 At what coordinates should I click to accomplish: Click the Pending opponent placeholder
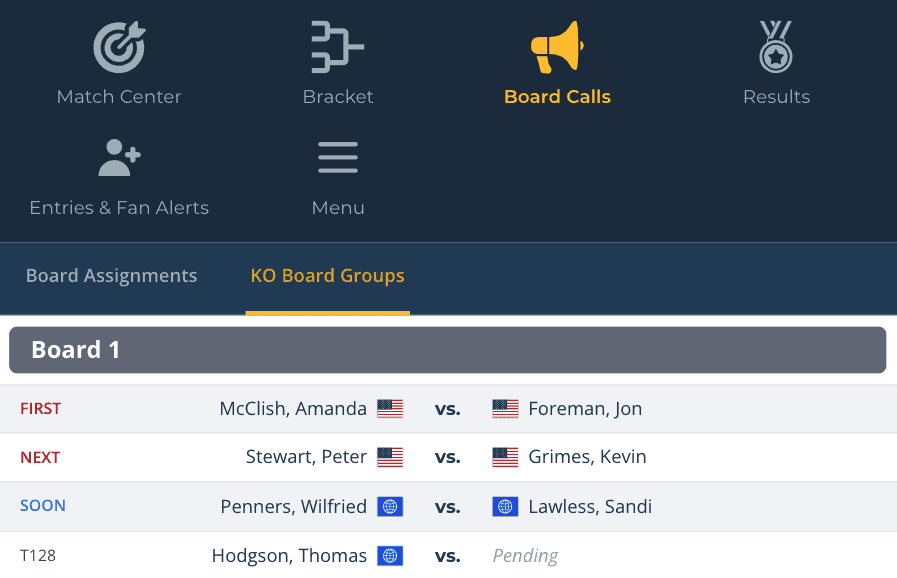[x=525, y=556]
